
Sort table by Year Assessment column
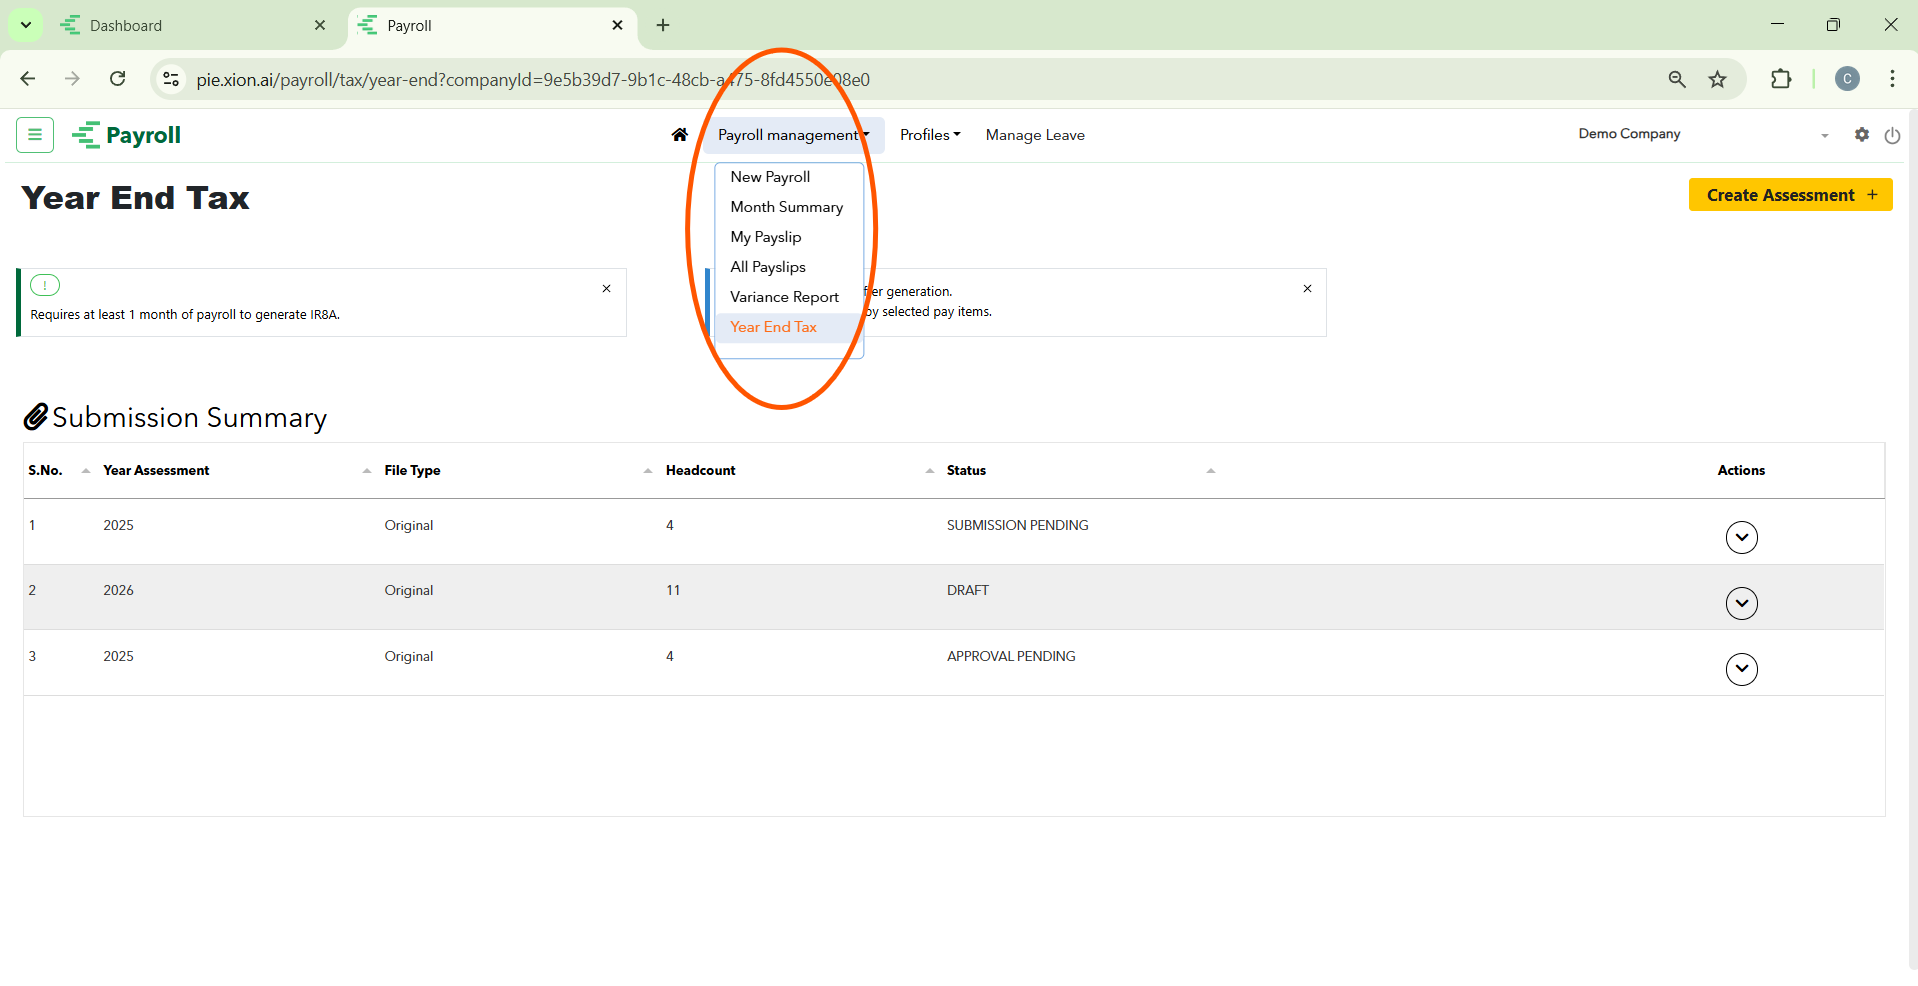click(157, 471)
